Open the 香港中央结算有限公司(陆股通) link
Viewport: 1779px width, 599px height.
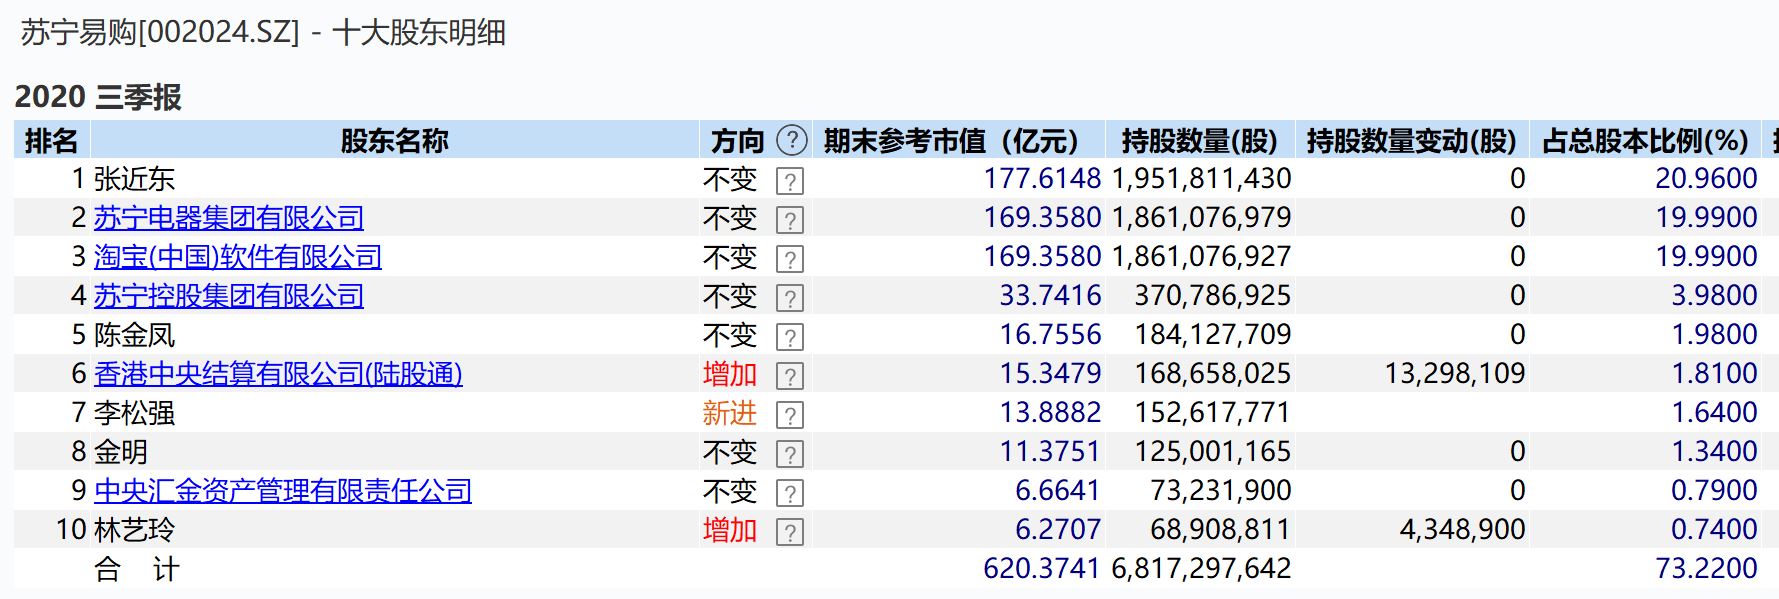point(278,374)
